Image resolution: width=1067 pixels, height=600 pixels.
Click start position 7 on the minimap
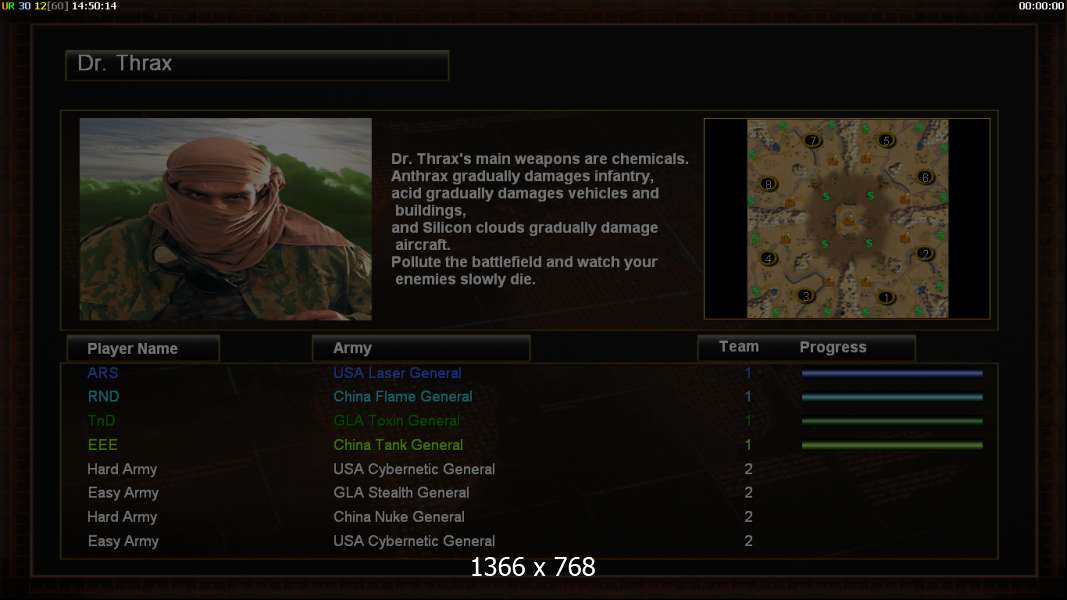pos(813,141)
